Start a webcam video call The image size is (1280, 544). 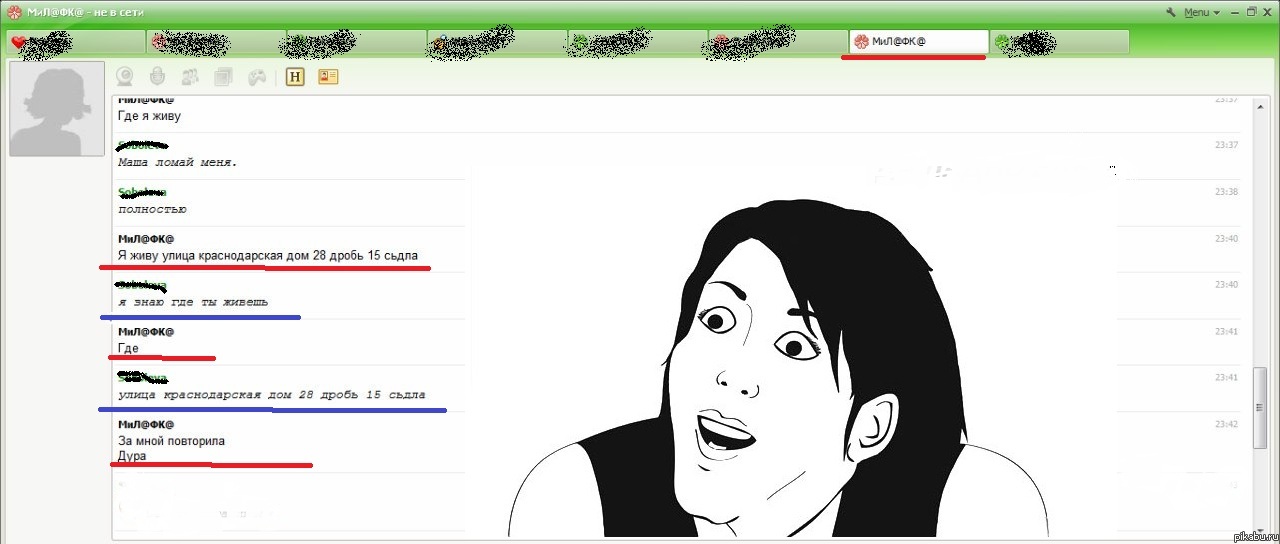[126, 76]
